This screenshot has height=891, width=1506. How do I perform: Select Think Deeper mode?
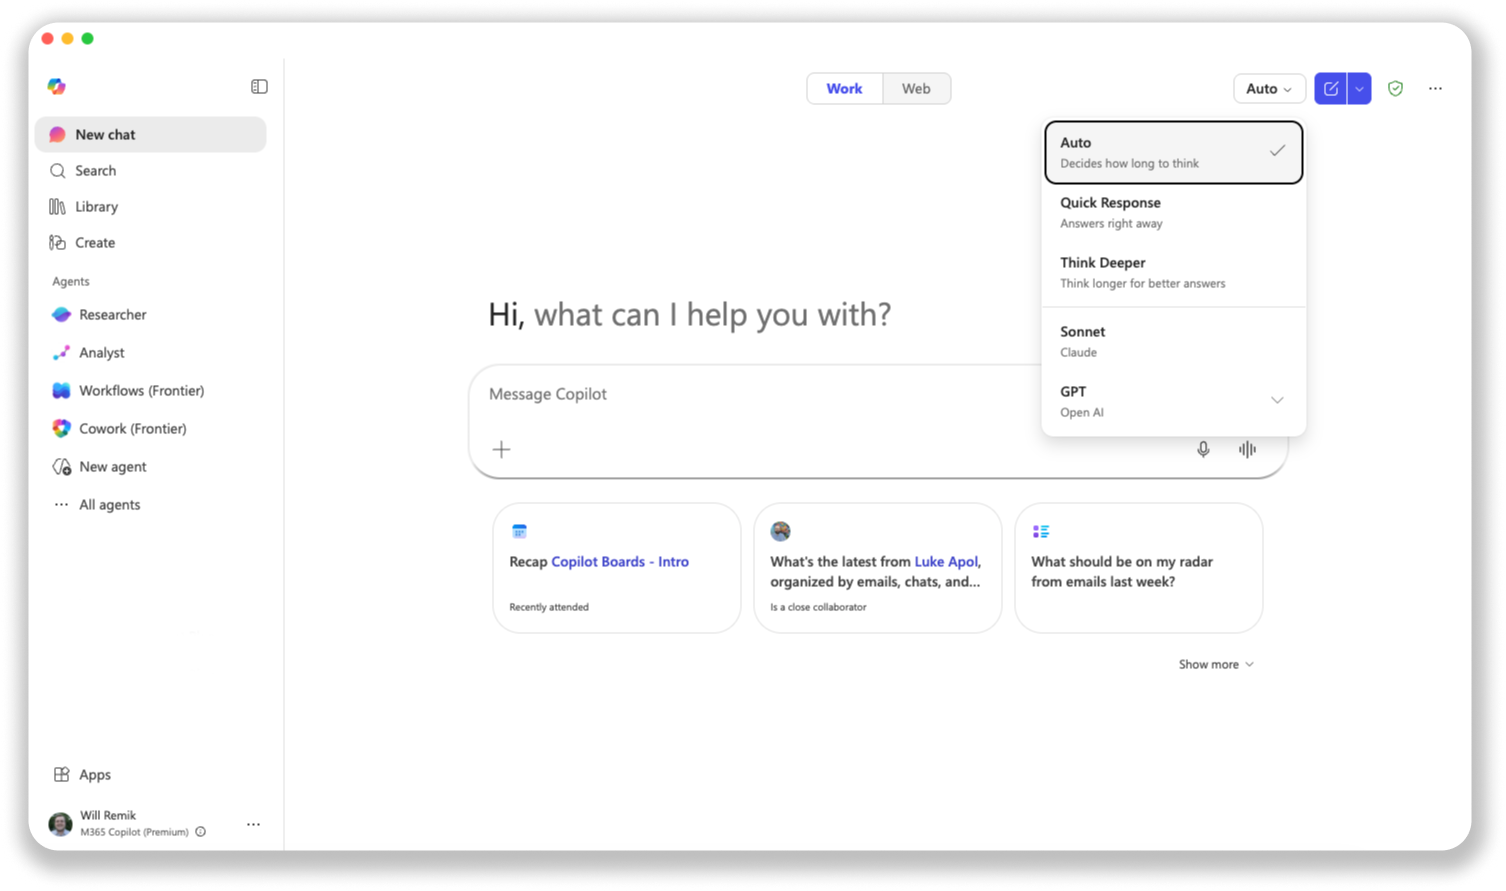pos(1173,273)
